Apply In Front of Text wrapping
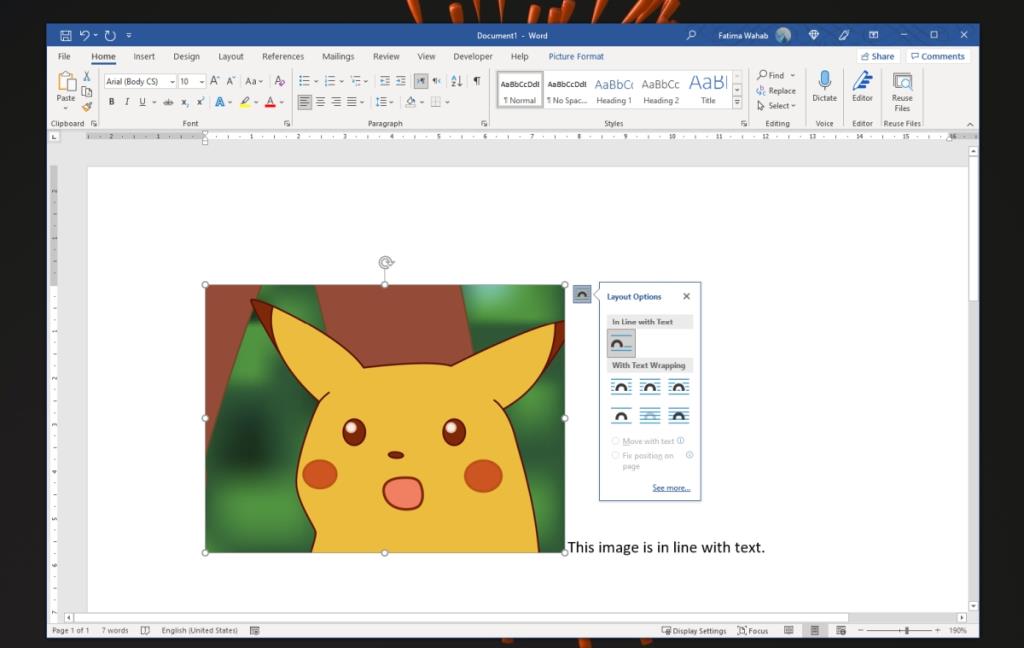Viewport: 1024px width, 648px height. point(678,415)
